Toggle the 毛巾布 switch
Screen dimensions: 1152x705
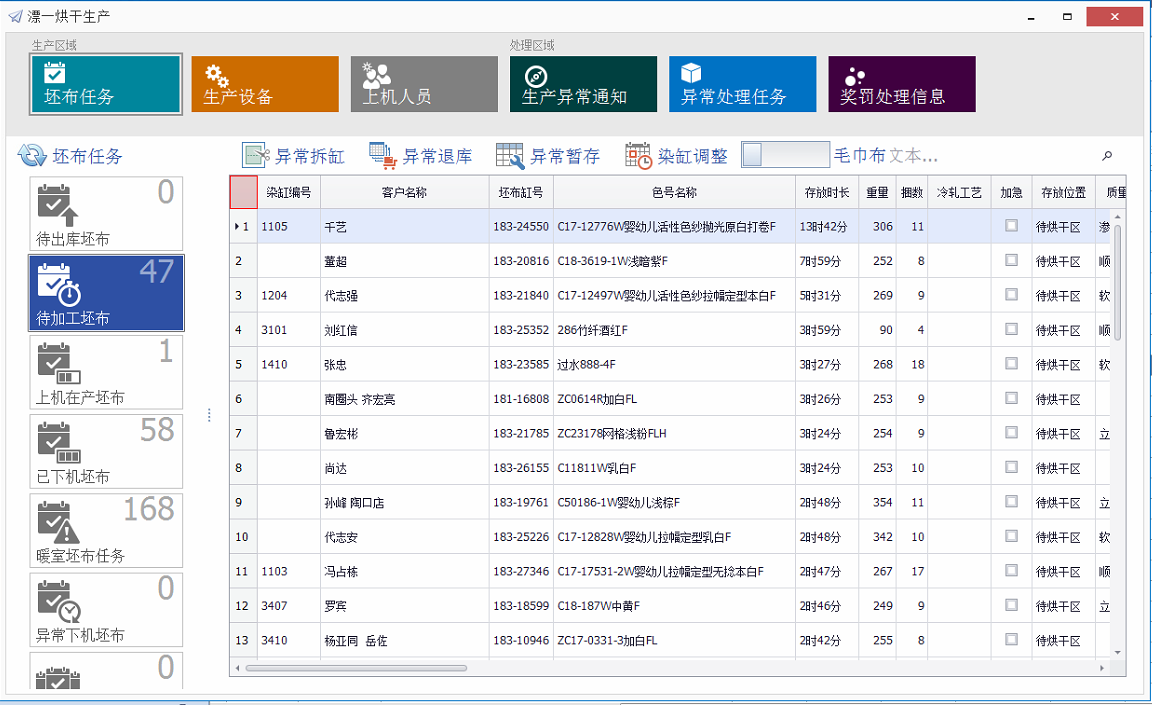(x=785, y=155)
